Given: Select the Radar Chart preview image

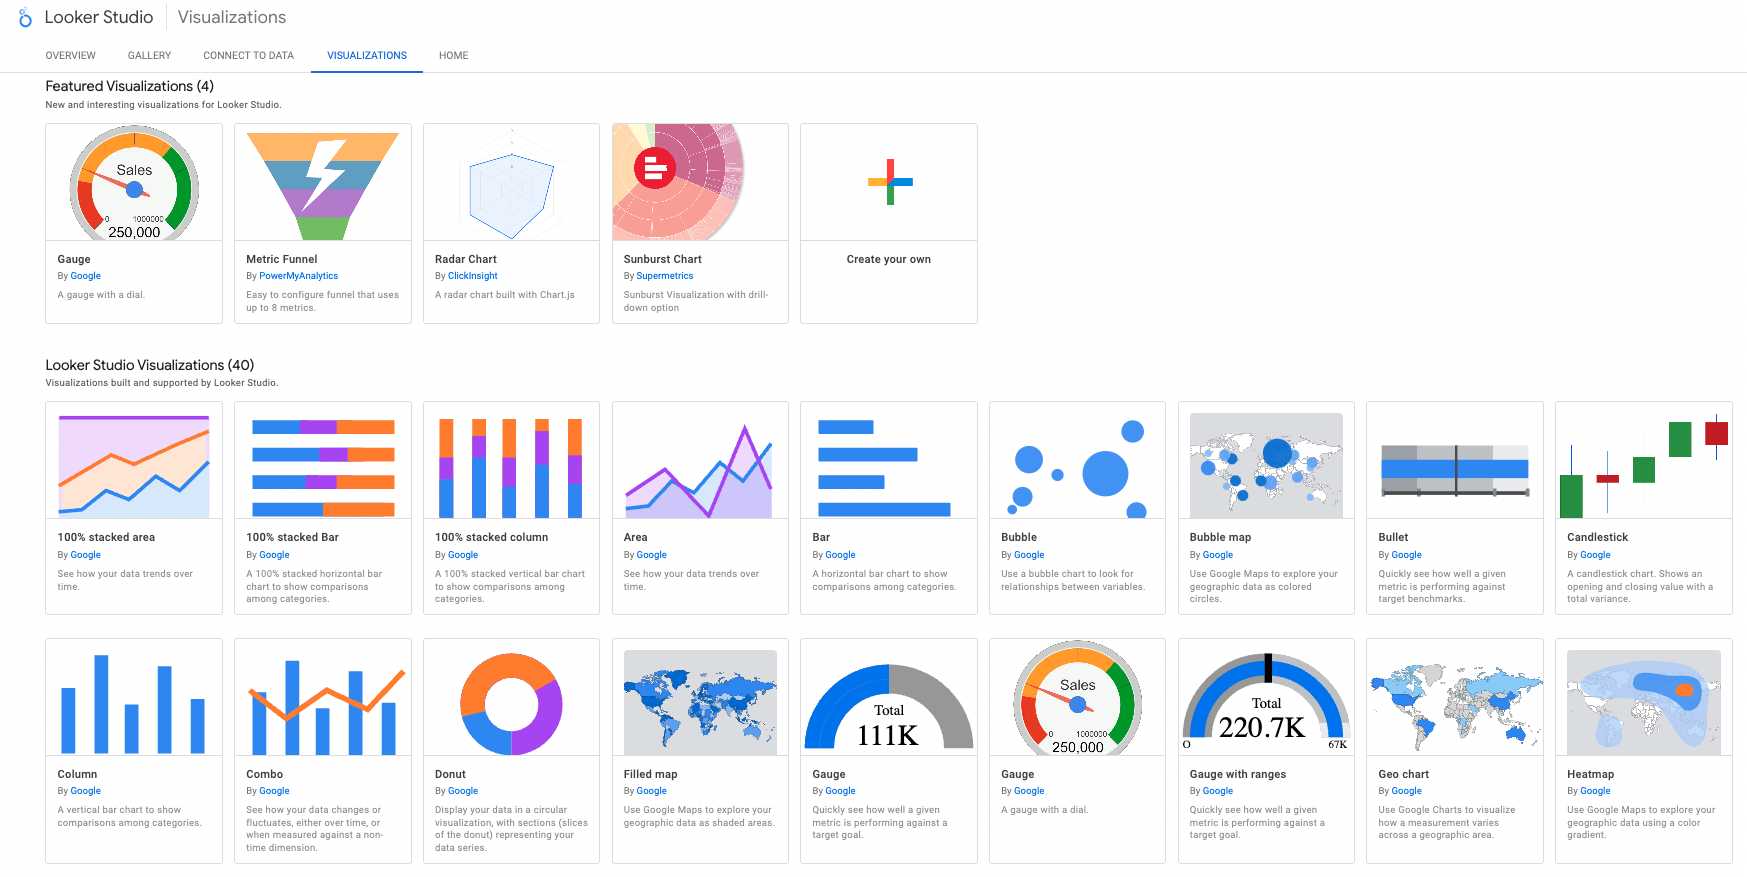Looking at the screenshot, I should coord(511,182).
